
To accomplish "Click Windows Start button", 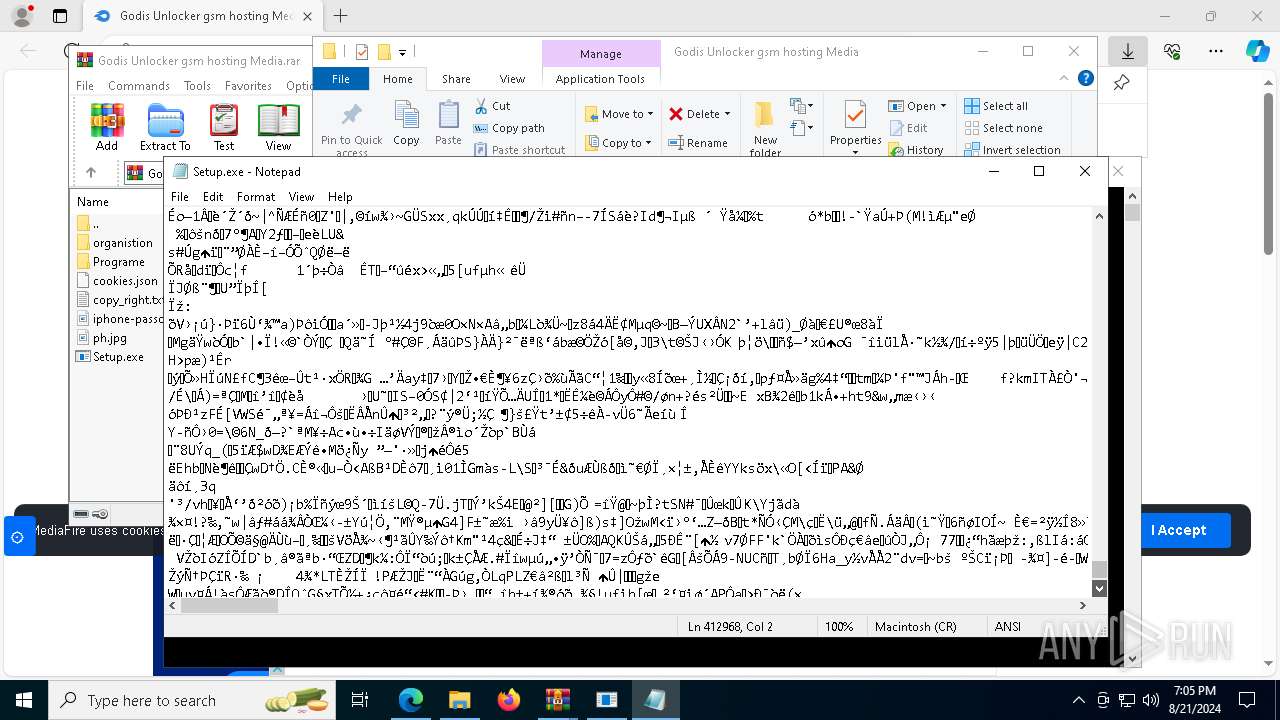I will (x=24, y=700).
